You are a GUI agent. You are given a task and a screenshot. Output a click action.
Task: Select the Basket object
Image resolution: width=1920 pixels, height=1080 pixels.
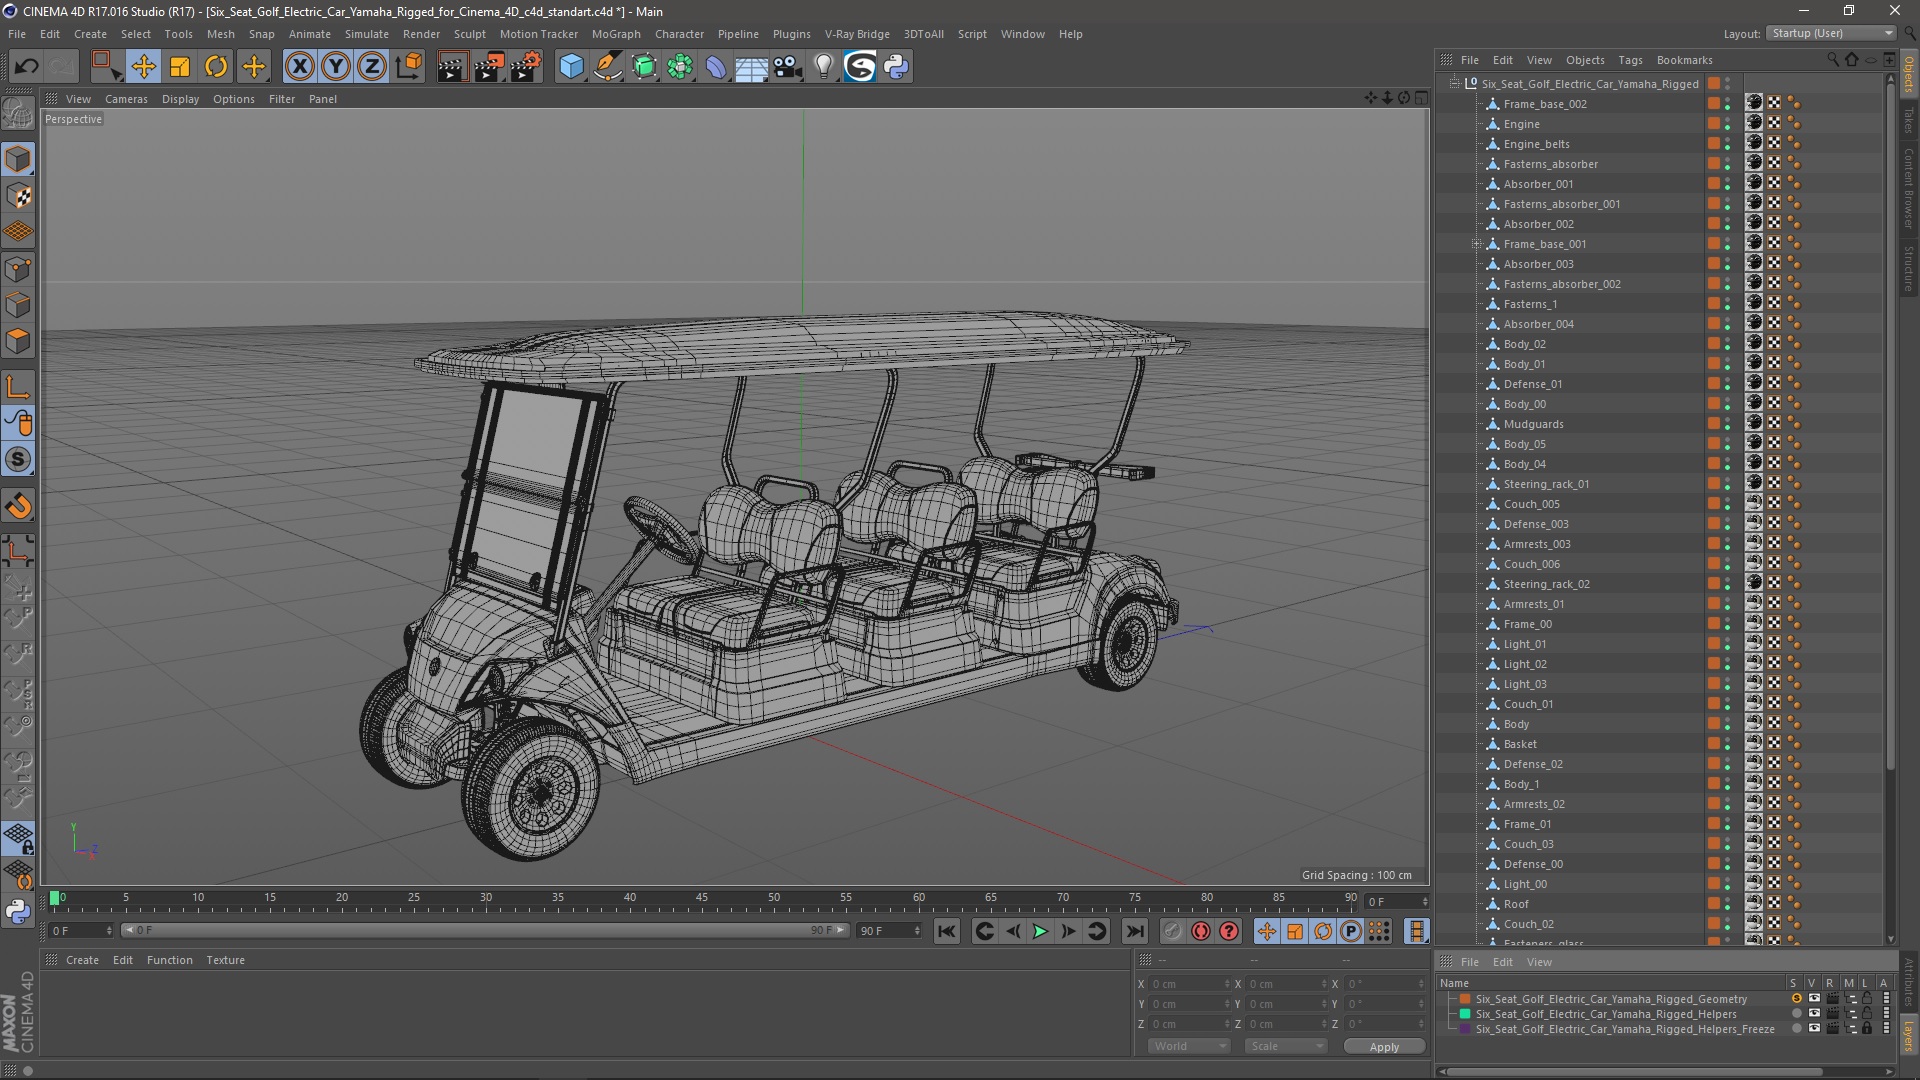pos(1520,744)
